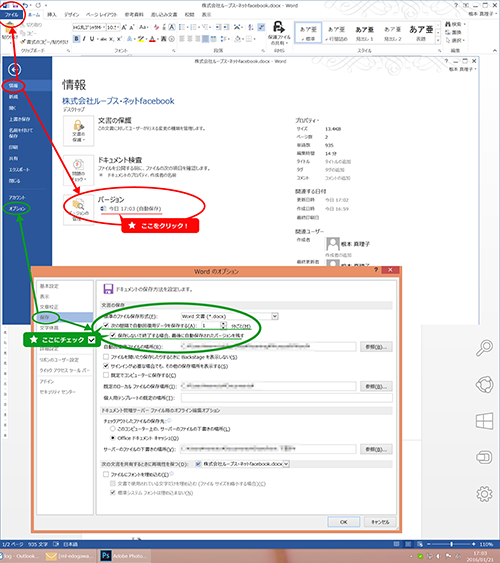Click the Search charm magnifier icon
Screen dimensions: 500x563
(x=484, y=348)
